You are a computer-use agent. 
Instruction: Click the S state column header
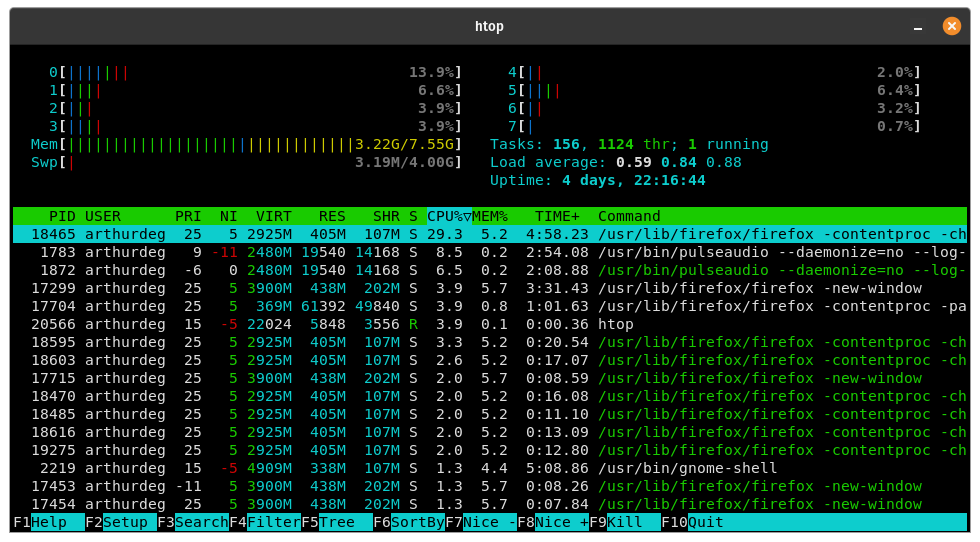413,216
